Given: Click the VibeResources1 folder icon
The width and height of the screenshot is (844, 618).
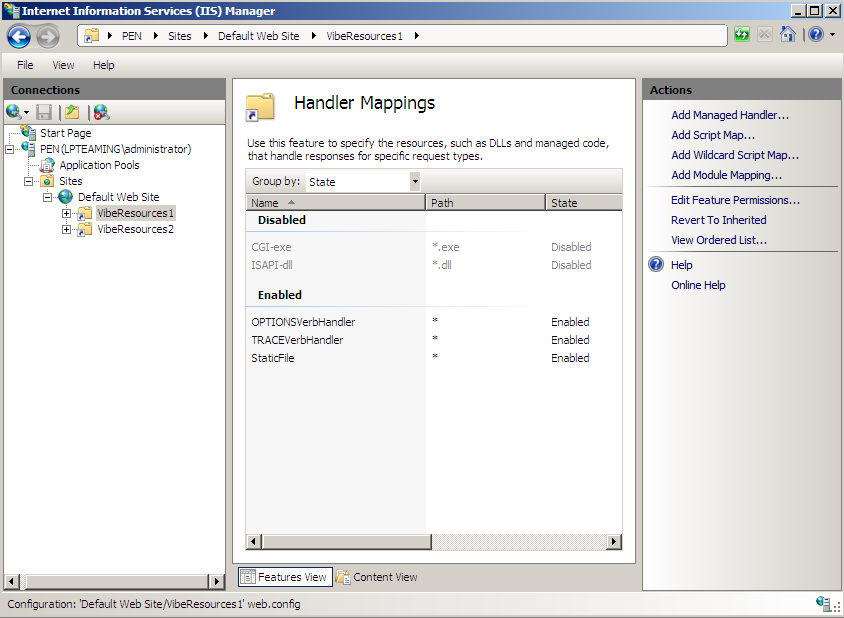Looking at the screenshot, I should coord(85,214).
